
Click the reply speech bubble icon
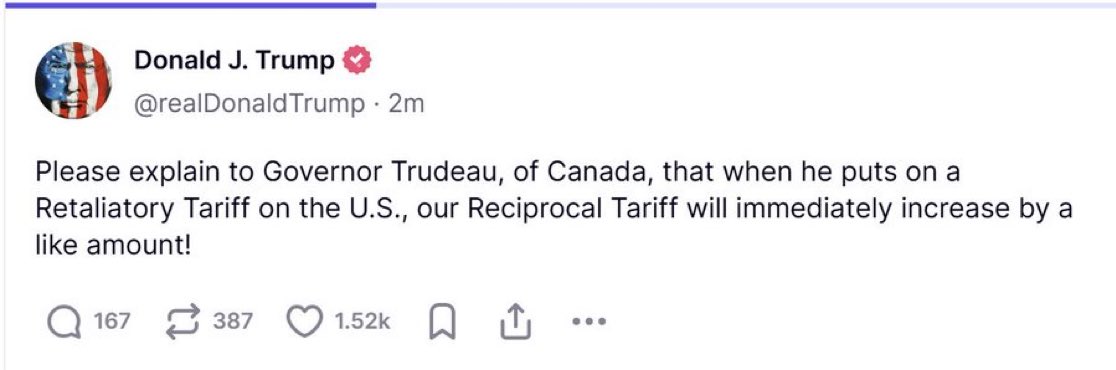(x=65, y=322)
